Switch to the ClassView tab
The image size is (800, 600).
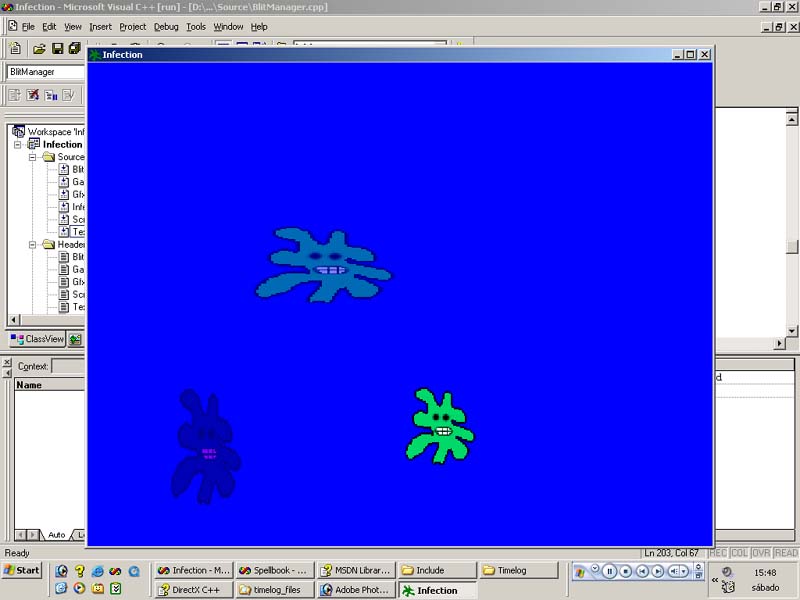pyautogui.click(x=38, y=339)
